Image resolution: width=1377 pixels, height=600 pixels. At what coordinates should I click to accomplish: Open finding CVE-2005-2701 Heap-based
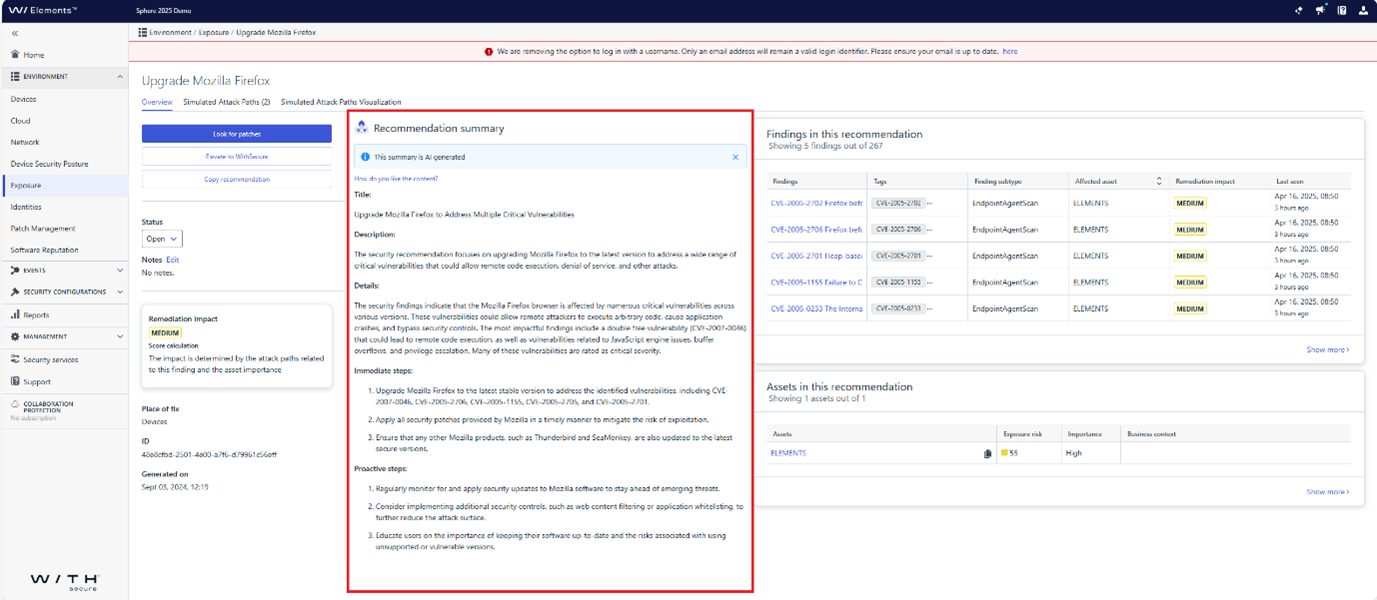[816, 256]
